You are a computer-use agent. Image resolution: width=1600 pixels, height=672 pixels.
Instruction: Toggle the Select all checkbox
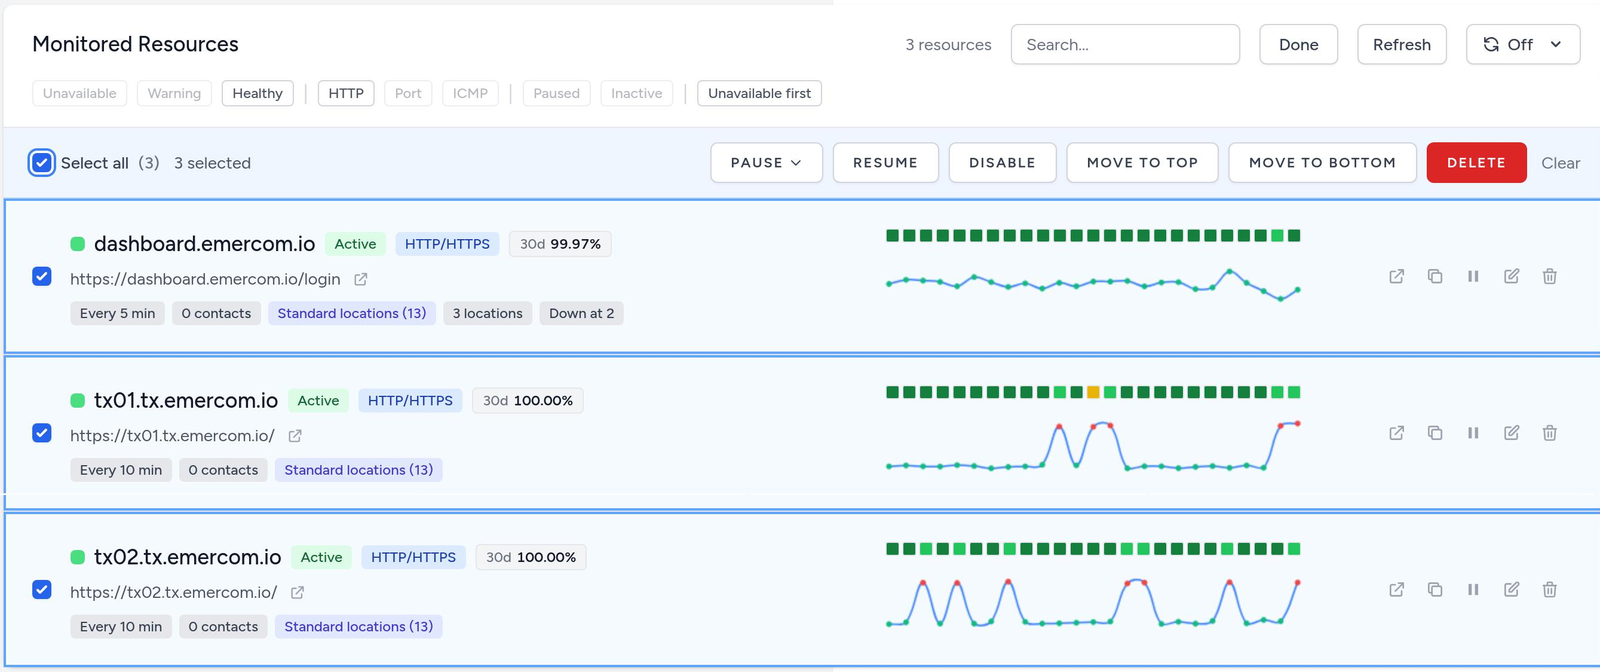point(41,163)
